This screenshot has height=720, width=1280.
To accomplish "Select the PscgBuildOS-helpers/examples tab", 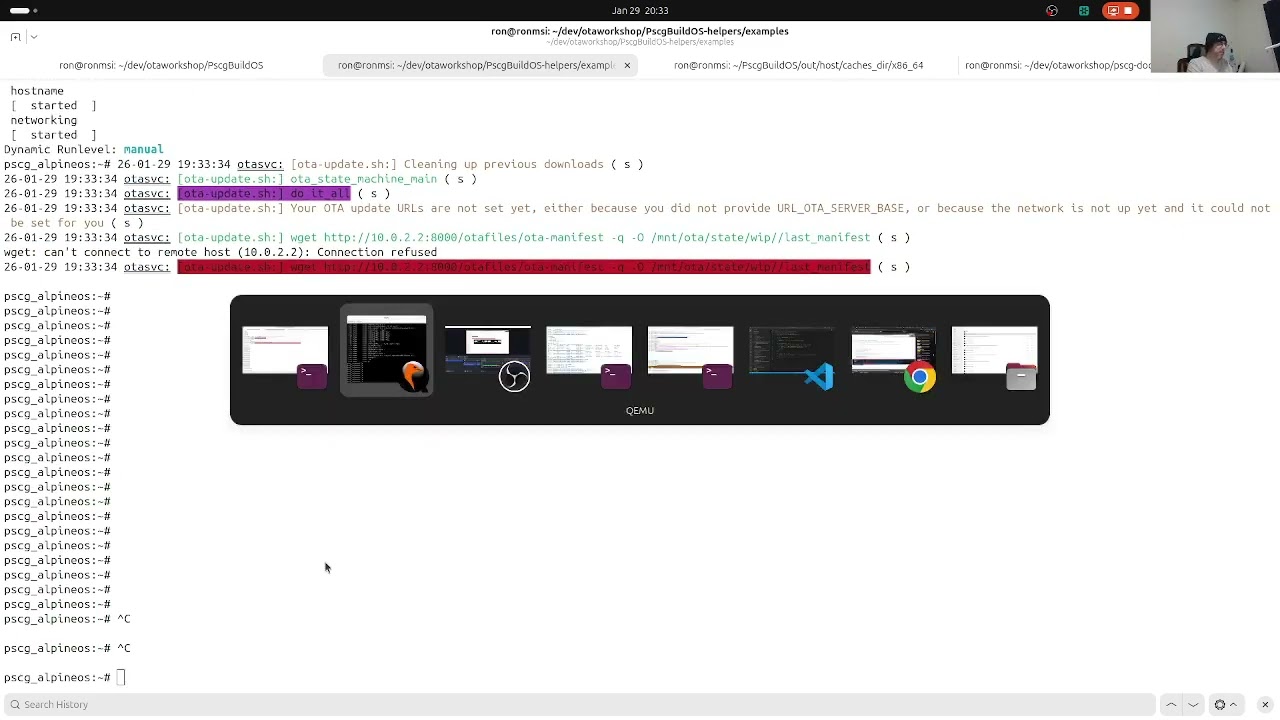I will pyautogui.click(x=476, y=65).
